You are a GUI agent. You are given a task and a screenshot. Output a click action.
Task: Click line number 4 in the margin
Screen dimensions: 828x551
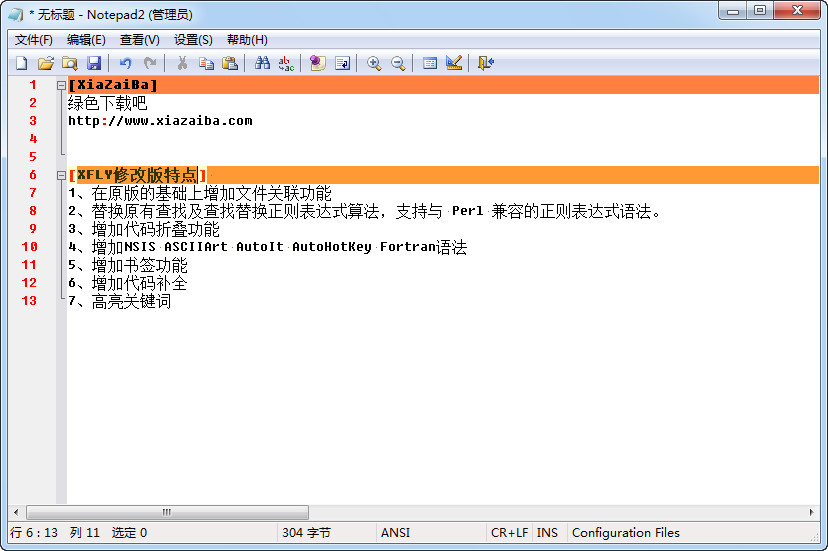(33, 139)
